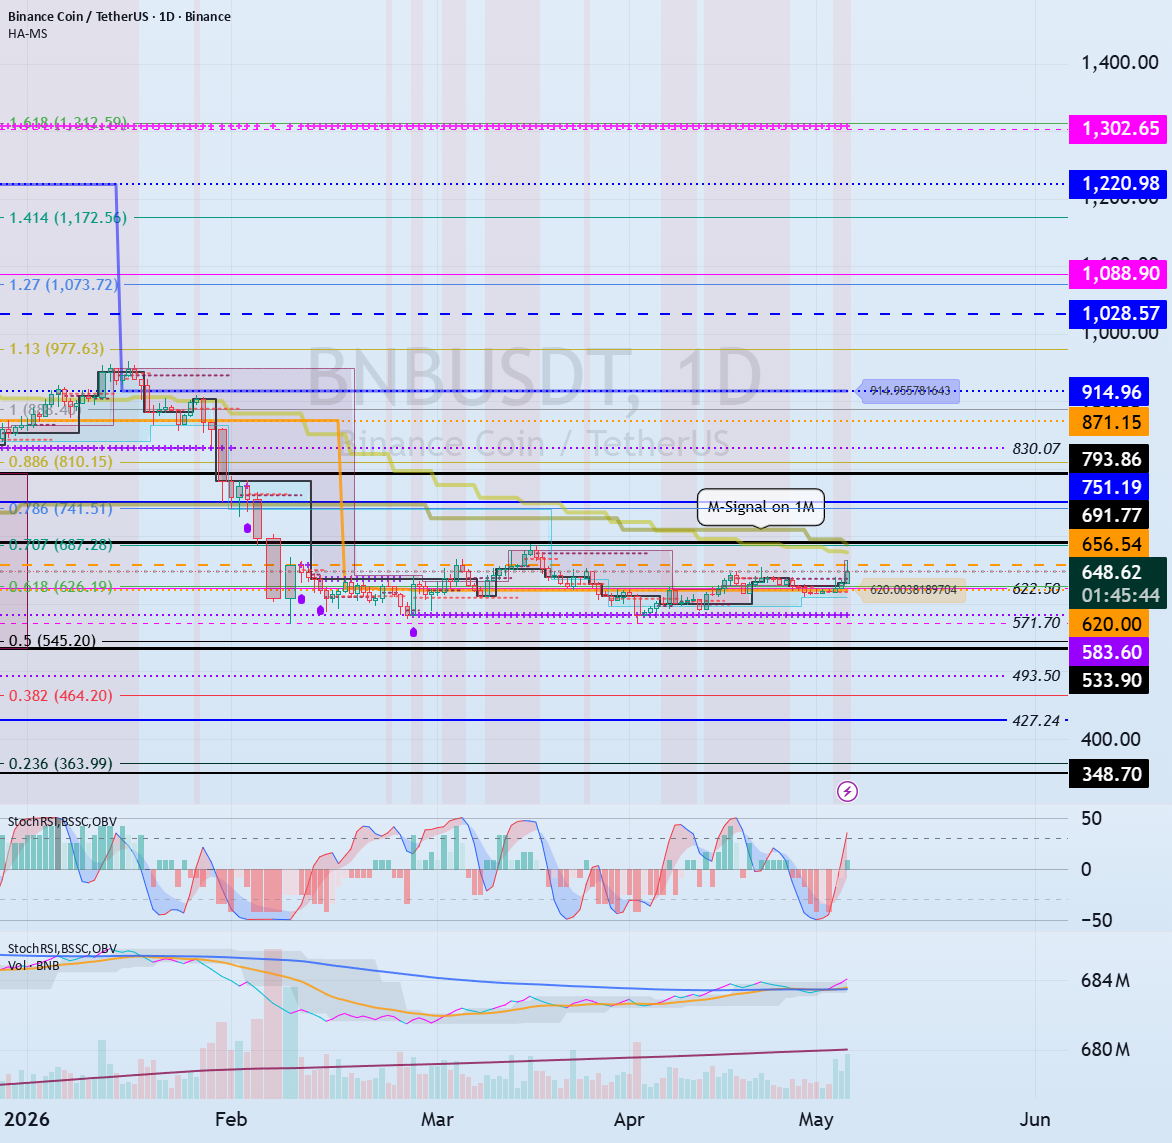Click the Fibonacci label 0.618 (626.19)

[x=61, y=587]
